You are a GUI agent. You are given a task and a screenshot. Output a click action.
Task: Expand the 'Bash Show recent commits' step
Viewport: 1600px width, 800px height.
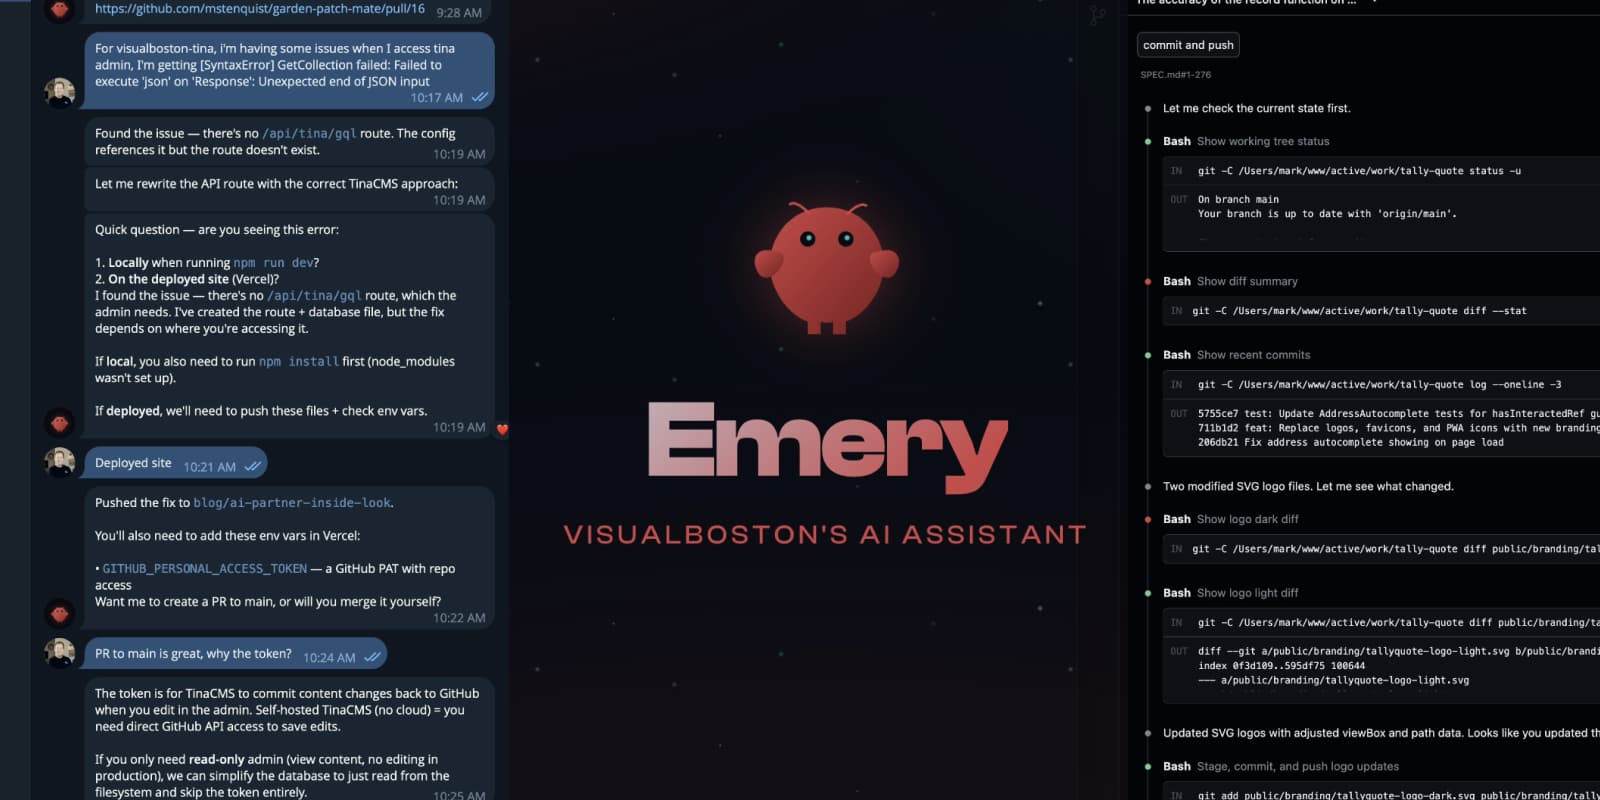1236,355
